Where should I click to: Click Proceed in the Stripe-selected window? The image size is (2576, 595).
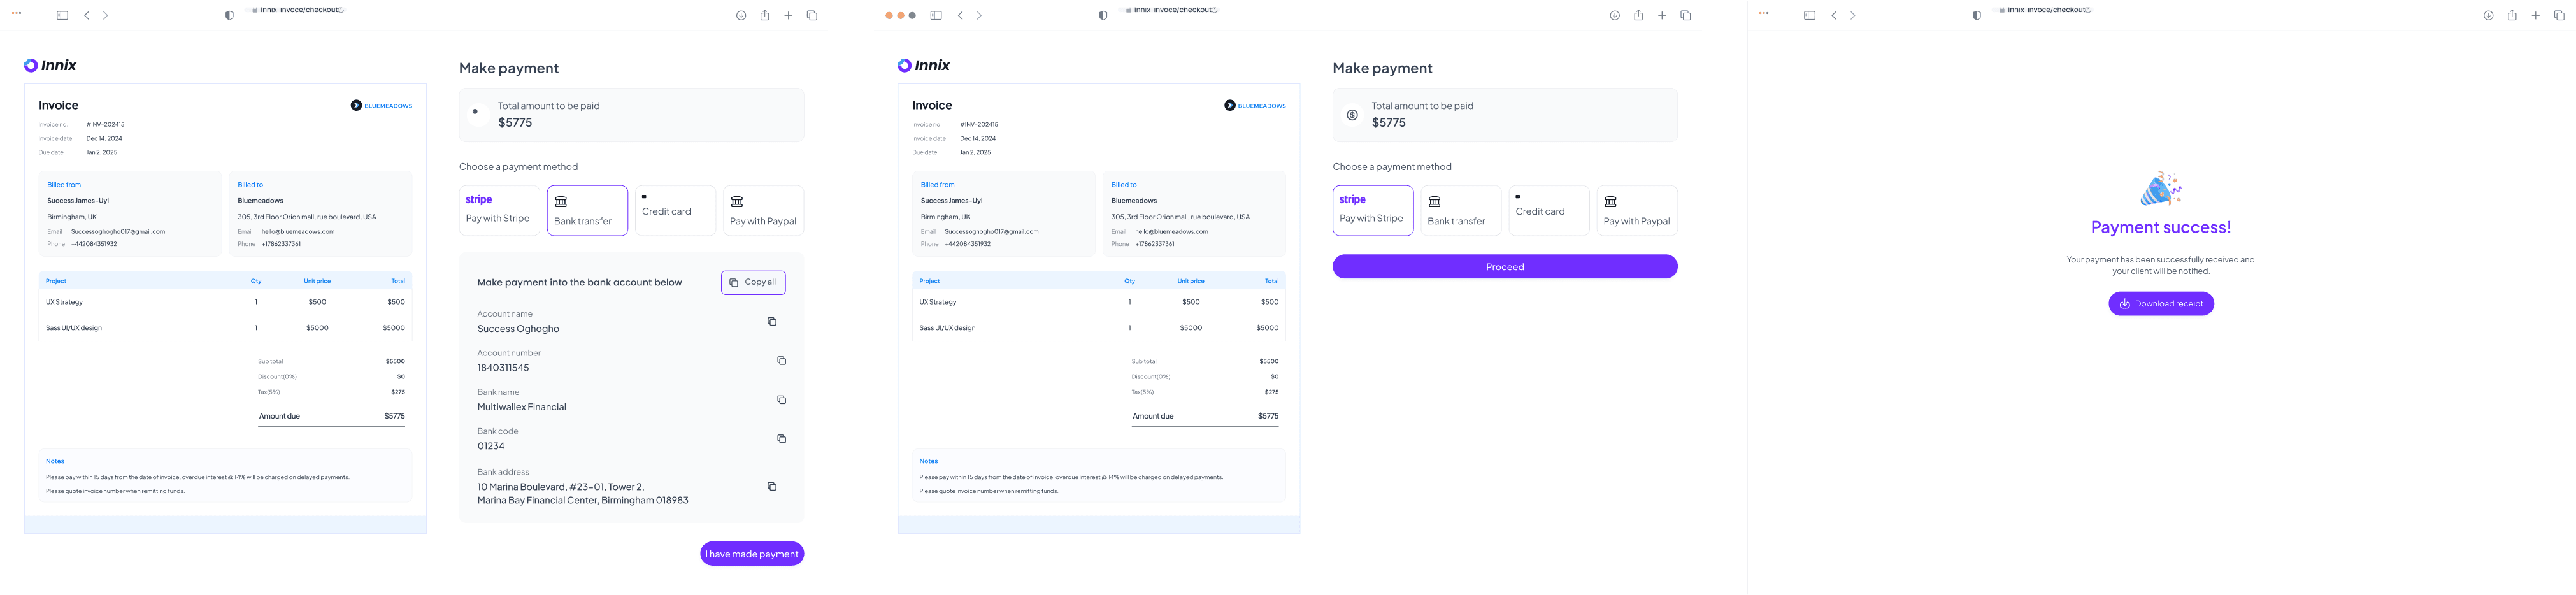pos(1504,267)
